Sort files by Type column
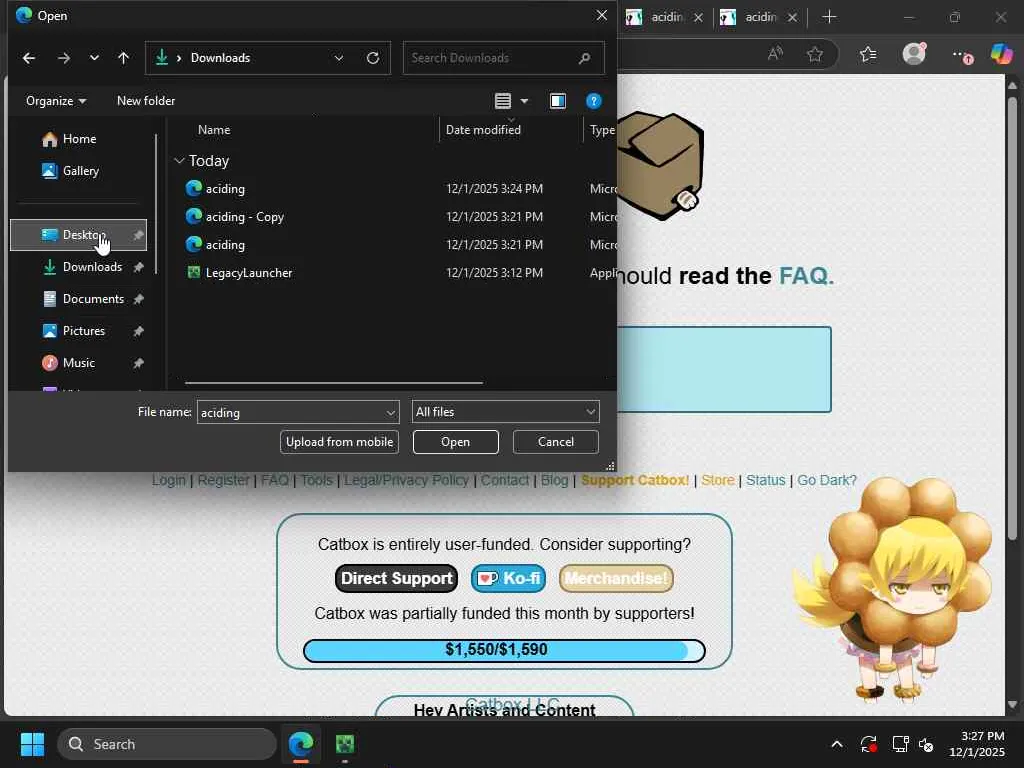 point(601,130)
